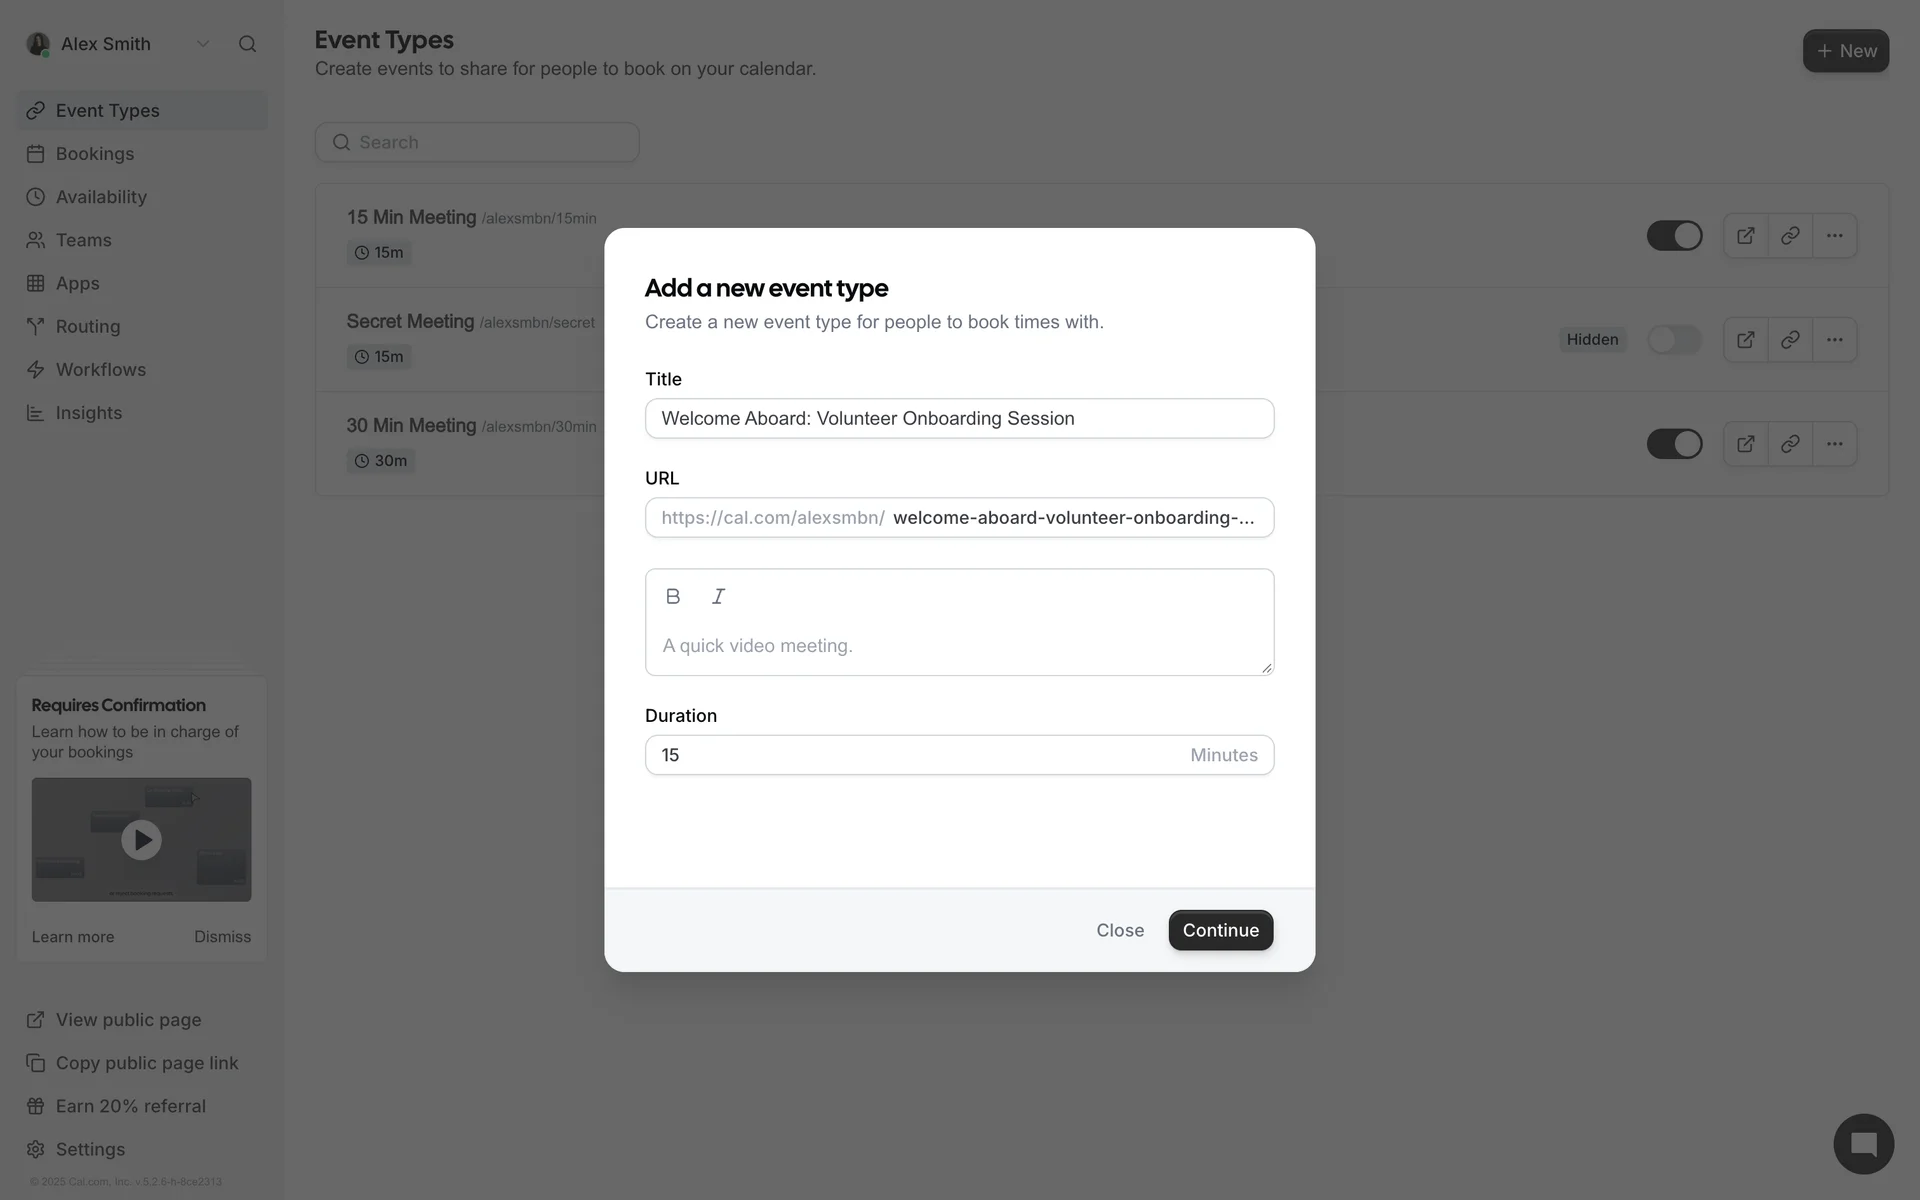Enable the Secret Meeting toggle
Image resolution: width=1920 pixels, height=1200 pixels.
(1674, 340)
